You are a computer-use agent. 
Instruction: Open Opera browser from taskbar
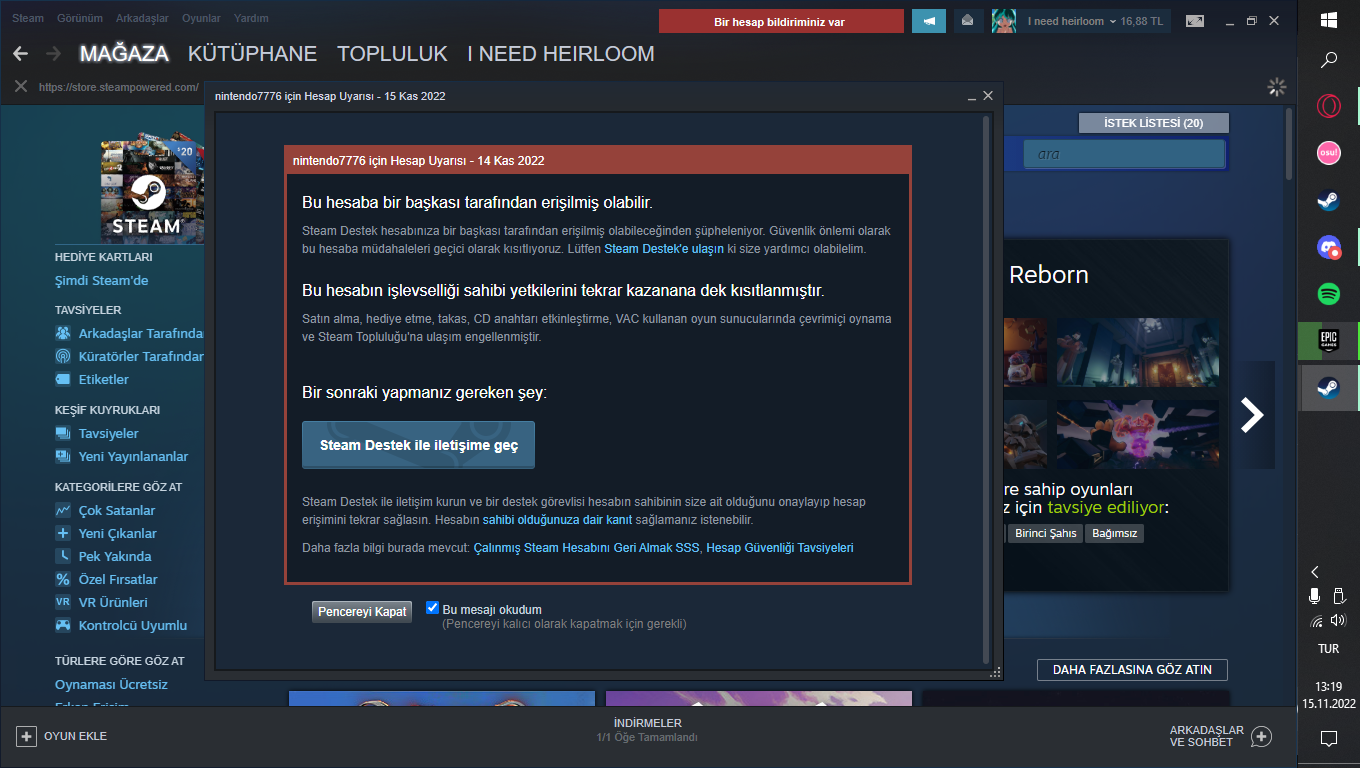1329,106
